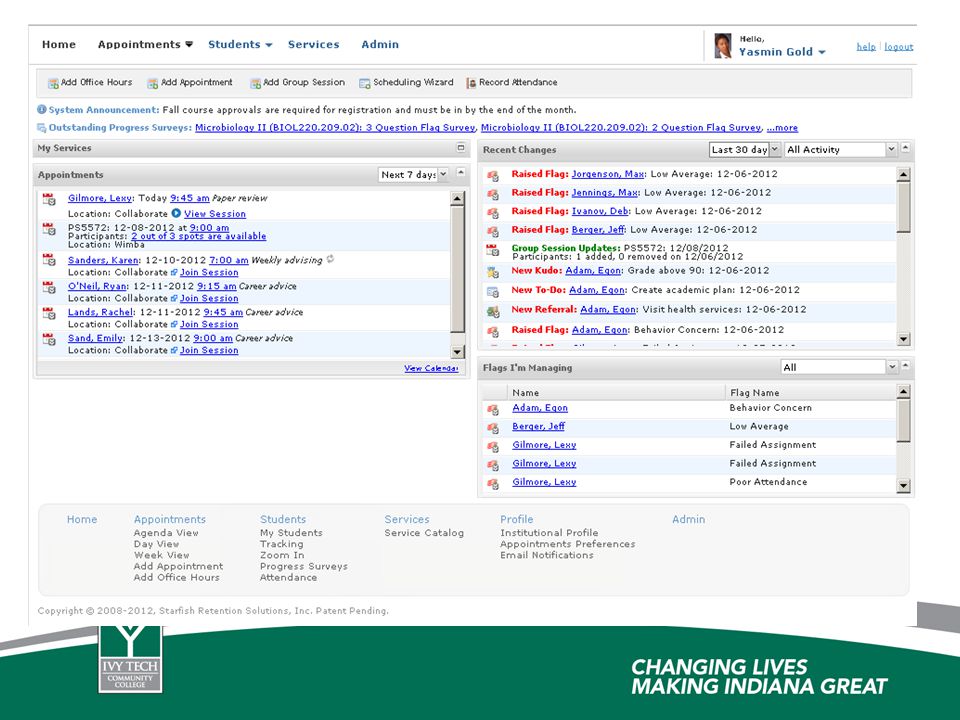960x720 pixels.
Task: Collapse the My Services panel
Action: pos(461,148)
